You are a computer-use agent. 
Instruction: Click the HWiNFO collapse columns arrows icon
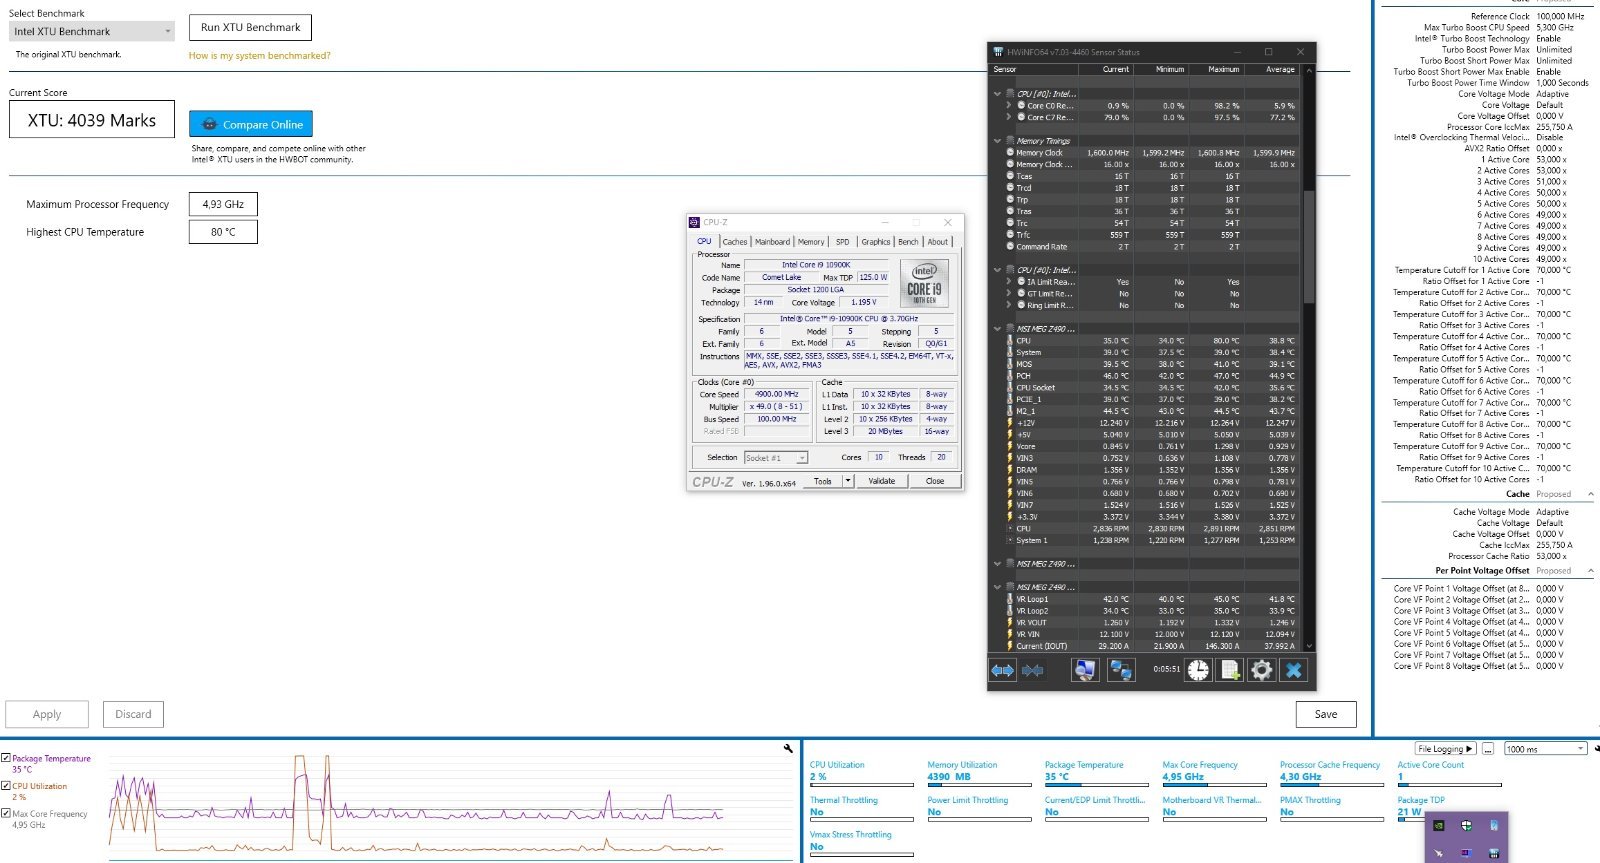click(1033, 670)
